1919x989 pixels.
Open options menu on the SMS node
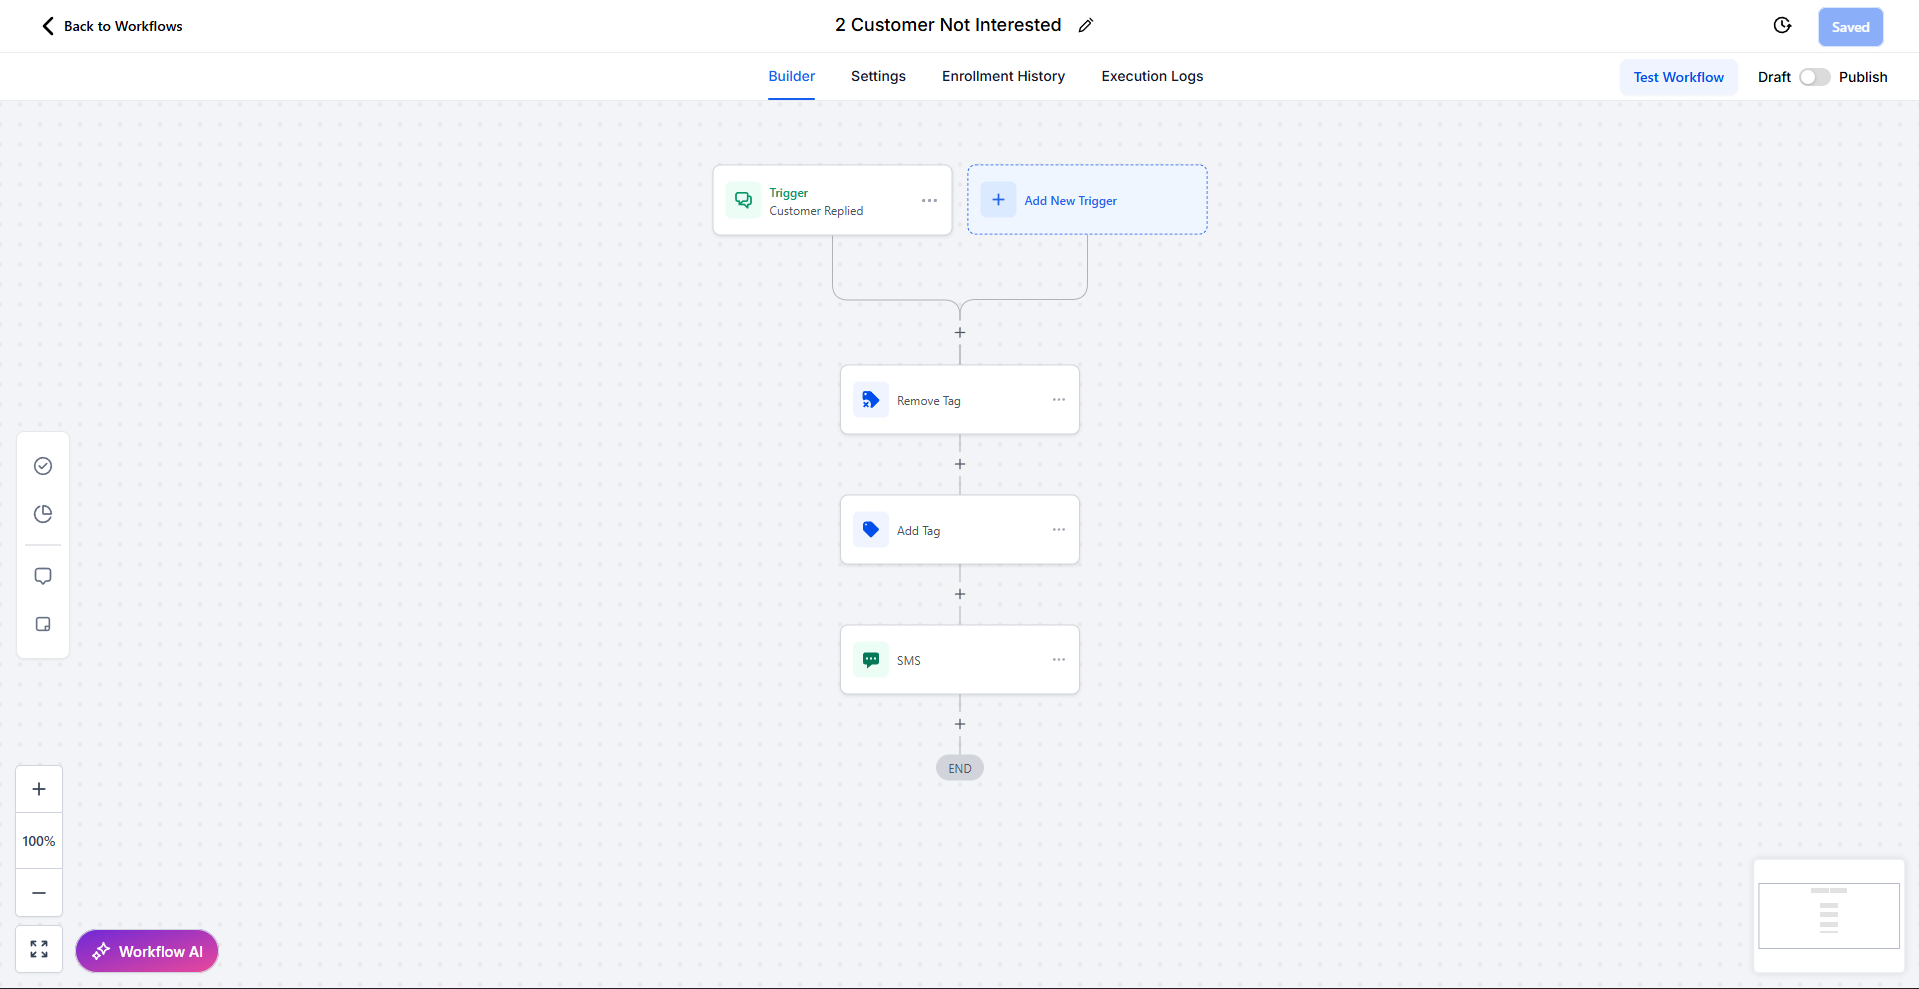point(1058,659)
